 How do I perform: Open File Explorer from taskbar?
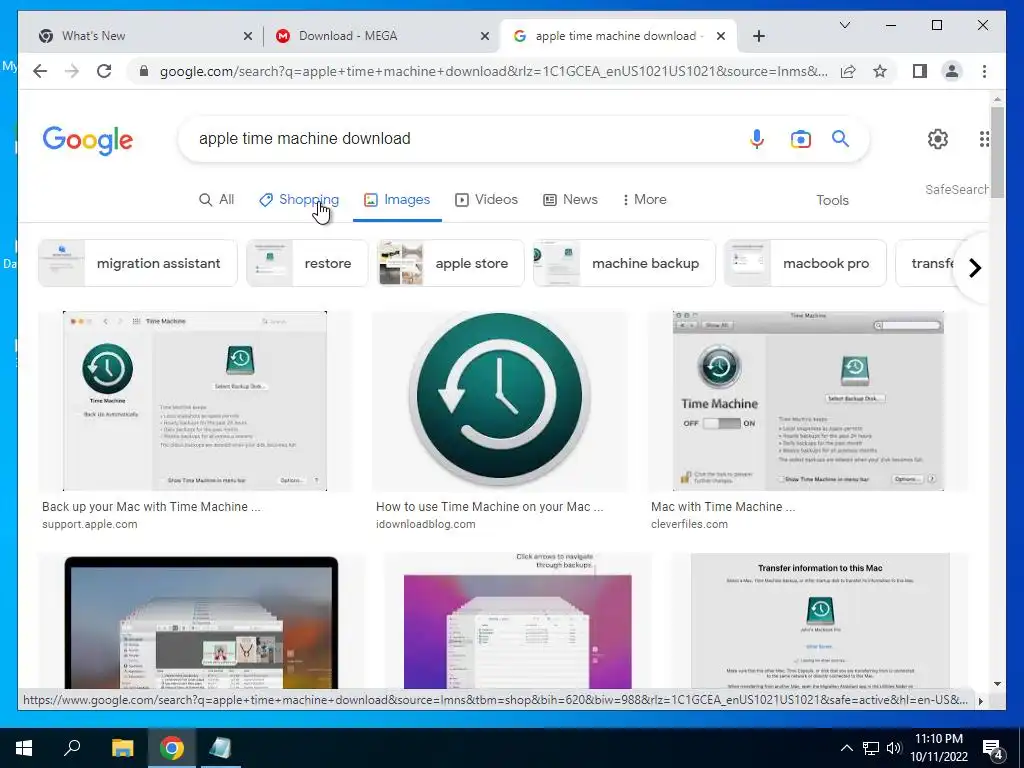click(122, 748)
